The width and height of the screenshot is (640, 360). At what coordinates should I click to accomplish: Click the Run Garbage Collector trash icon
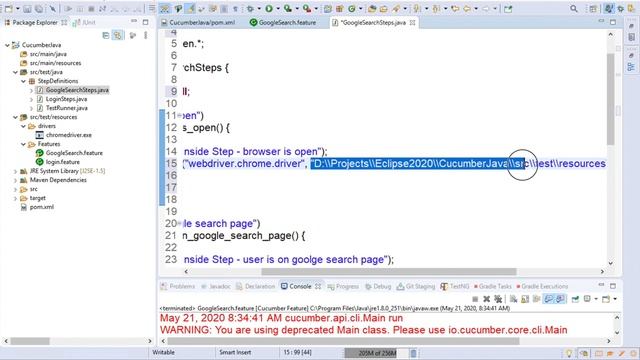413,353
